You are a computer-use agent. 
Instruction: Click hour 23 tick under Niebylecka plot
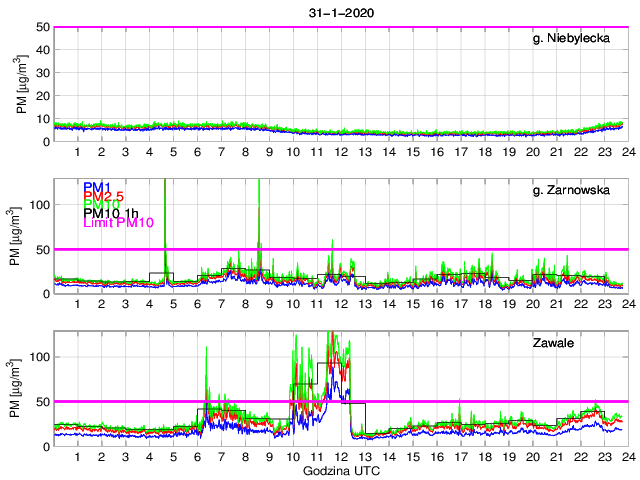pos(603,152)
